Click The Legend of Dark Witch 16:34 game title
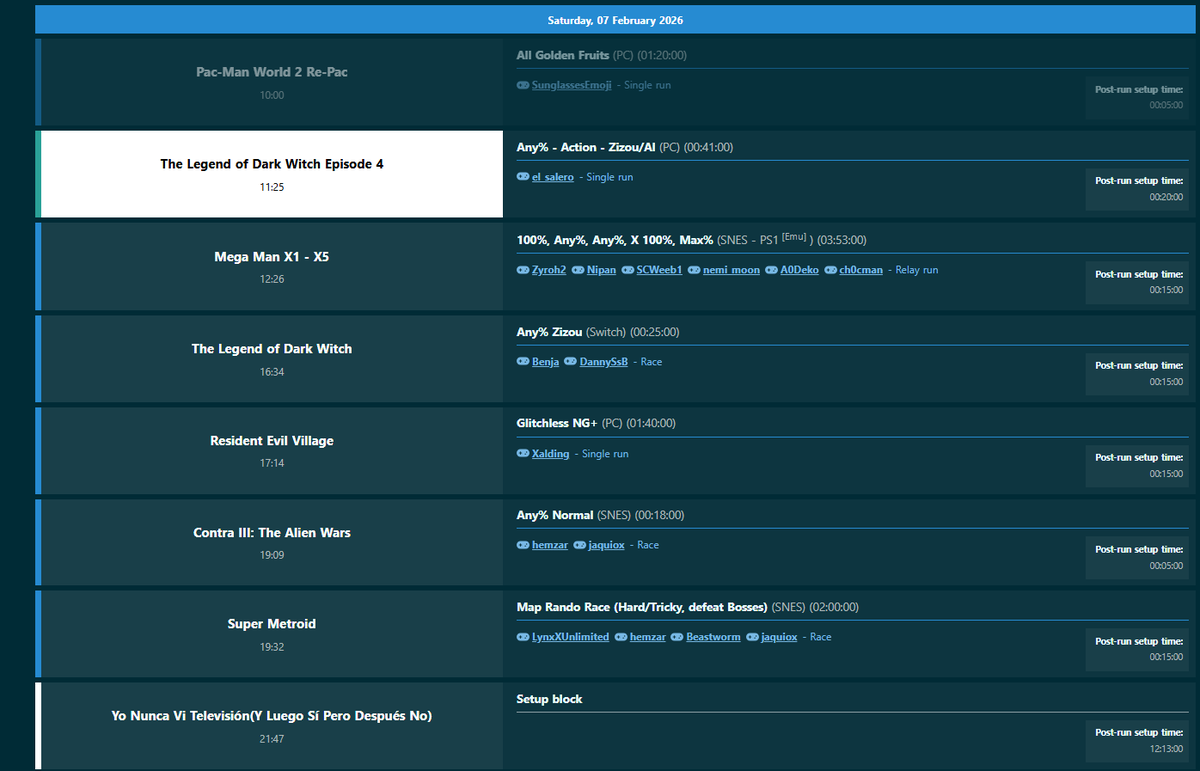1200x771 pixels. (x=272, y=349)
